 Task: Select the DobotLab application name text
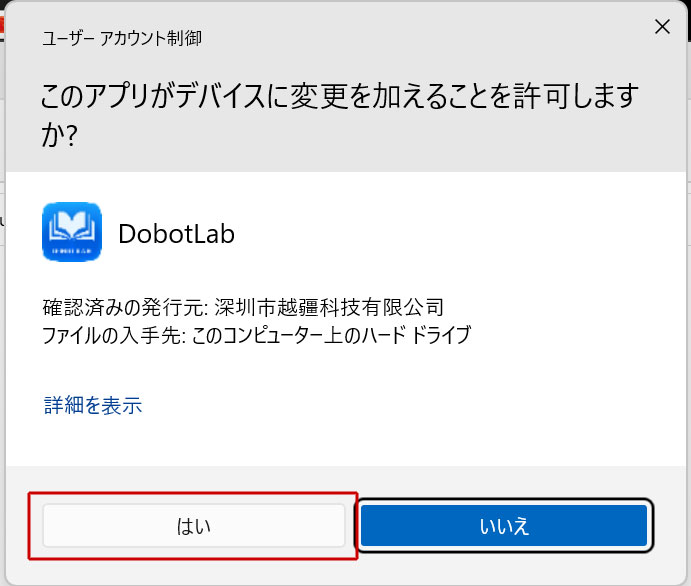tap(176, 233)
